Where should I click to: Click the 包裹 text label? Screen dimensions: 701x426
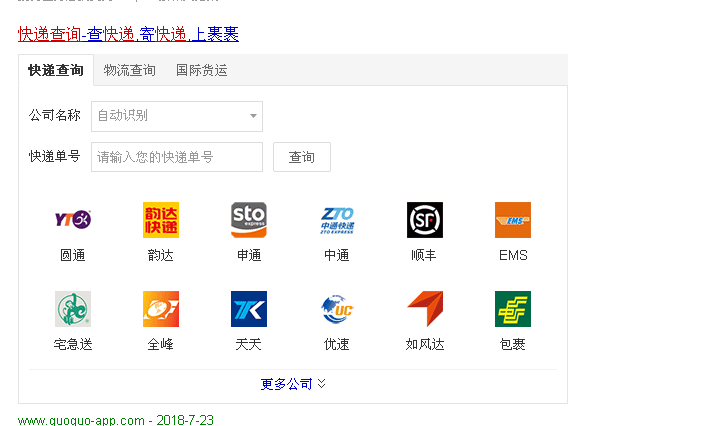click(513, 344)
